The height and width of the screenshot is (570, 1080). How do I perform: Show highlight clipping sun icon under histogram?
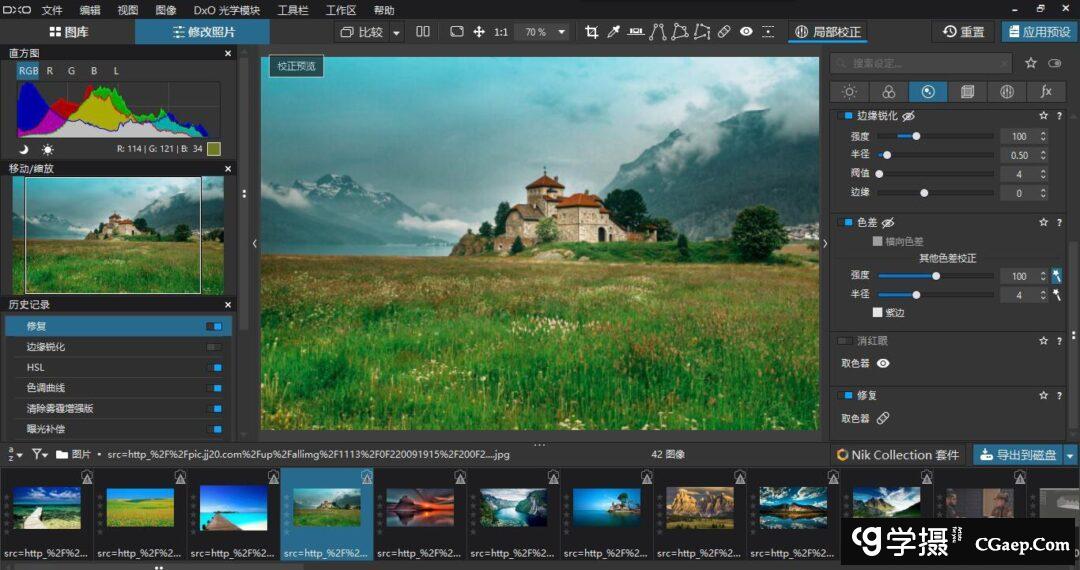click(x=48, y=149)
